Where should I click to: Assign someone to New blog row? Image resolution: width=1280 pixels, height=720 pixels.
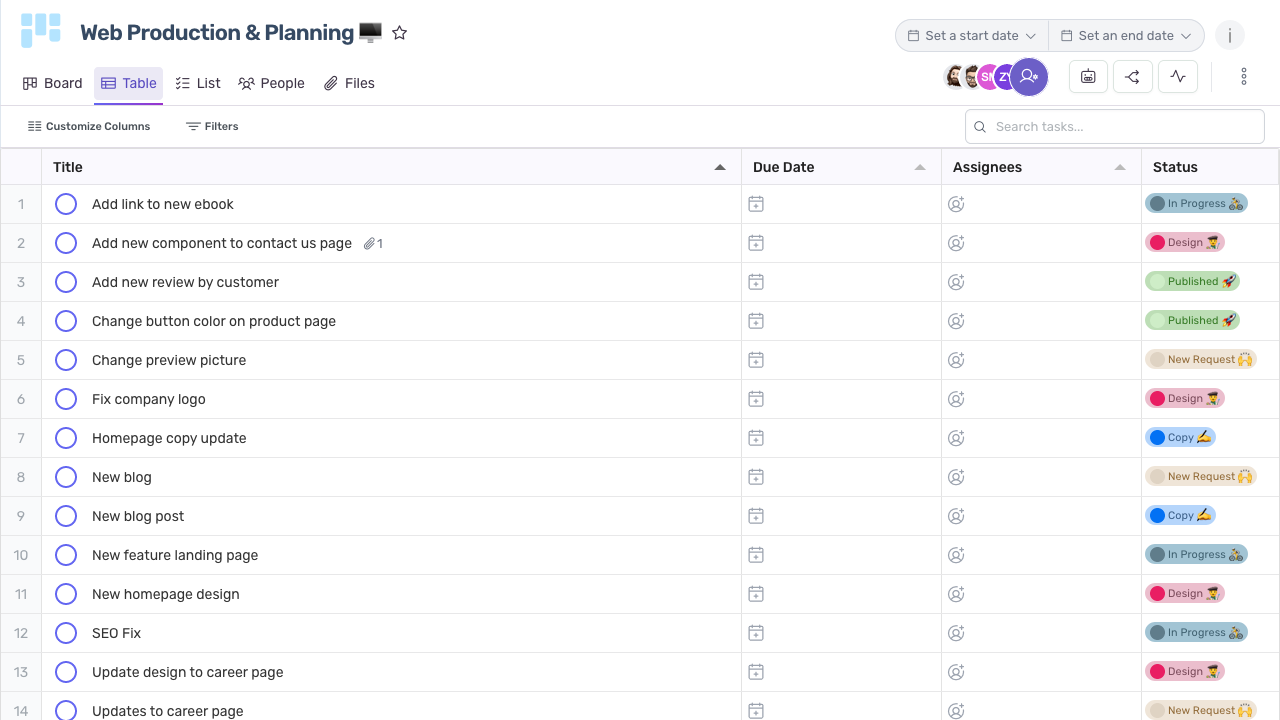(x=956, y=477)
